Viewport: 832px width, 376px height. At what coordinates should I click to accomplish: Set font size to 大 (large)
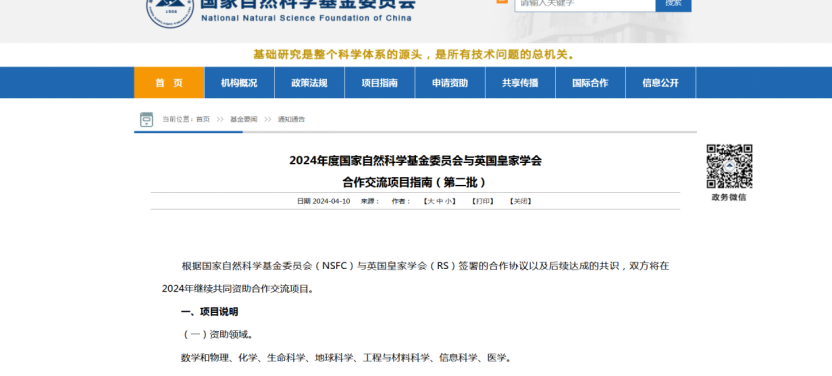click(x=431, y=202)
